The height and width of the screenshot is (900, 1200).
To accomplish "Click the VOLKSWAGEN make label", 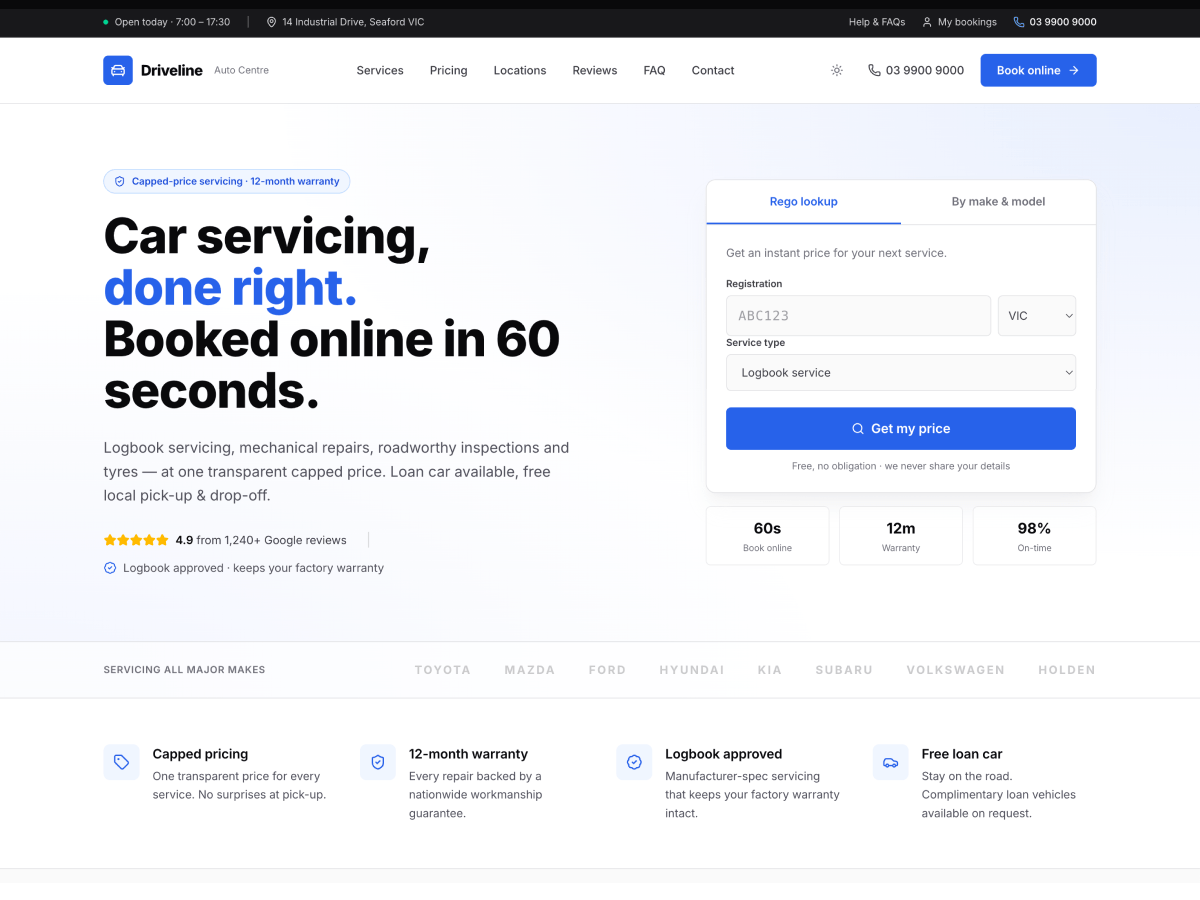I will [956, 670].
